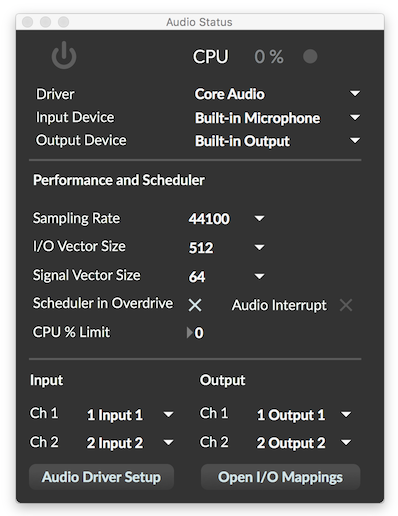This screenshot has height=516, width=398.
Task: Click the CPU 0 % usage readout
Action: pyautogui.click(x=269, y=56)
